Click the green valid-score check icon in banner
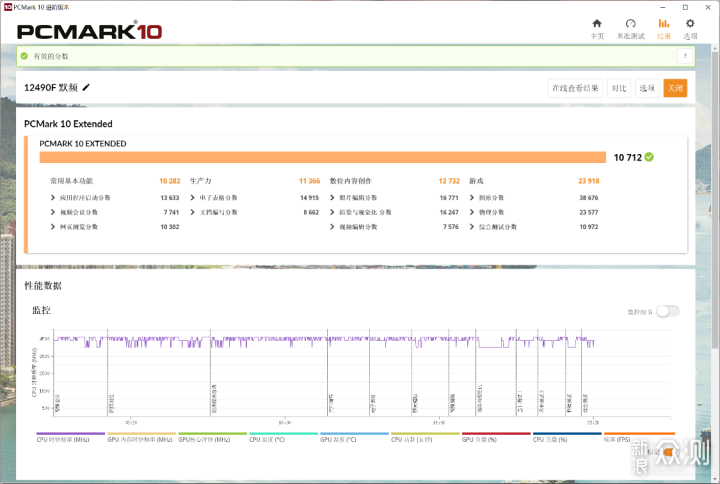 point(24,56)
